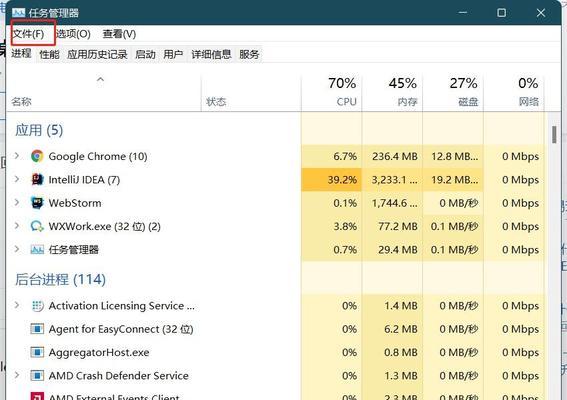This screenshot has width=567, height=400.
Task: Click the IntelliJ IDEA process icon
Action: tap(37, 179)
